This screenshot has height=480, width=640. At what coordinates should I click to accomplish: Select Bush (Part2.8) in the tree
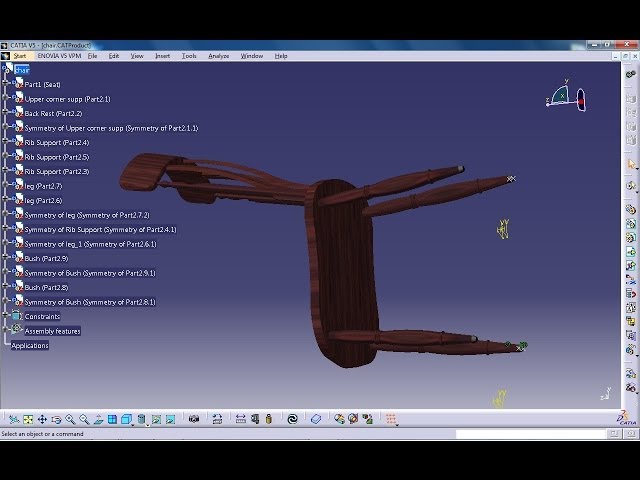46,287
